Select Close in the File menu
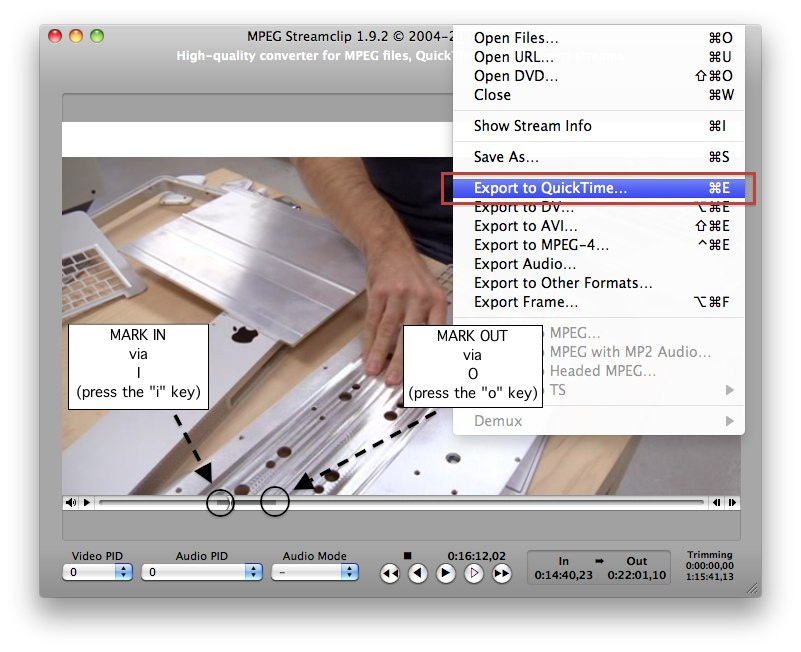 coord(599,95)
